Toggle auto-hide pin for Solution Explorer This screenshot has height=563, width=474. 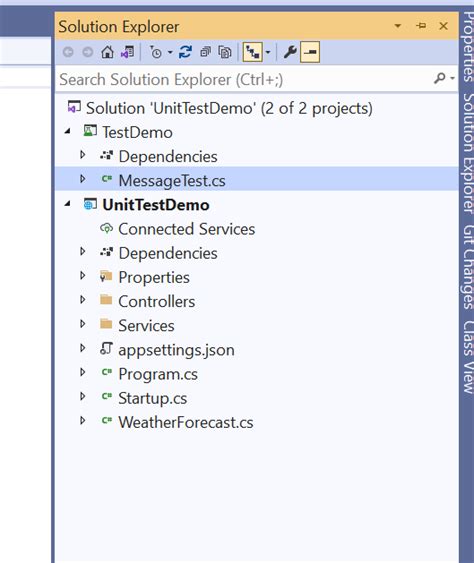click(422, 26)
